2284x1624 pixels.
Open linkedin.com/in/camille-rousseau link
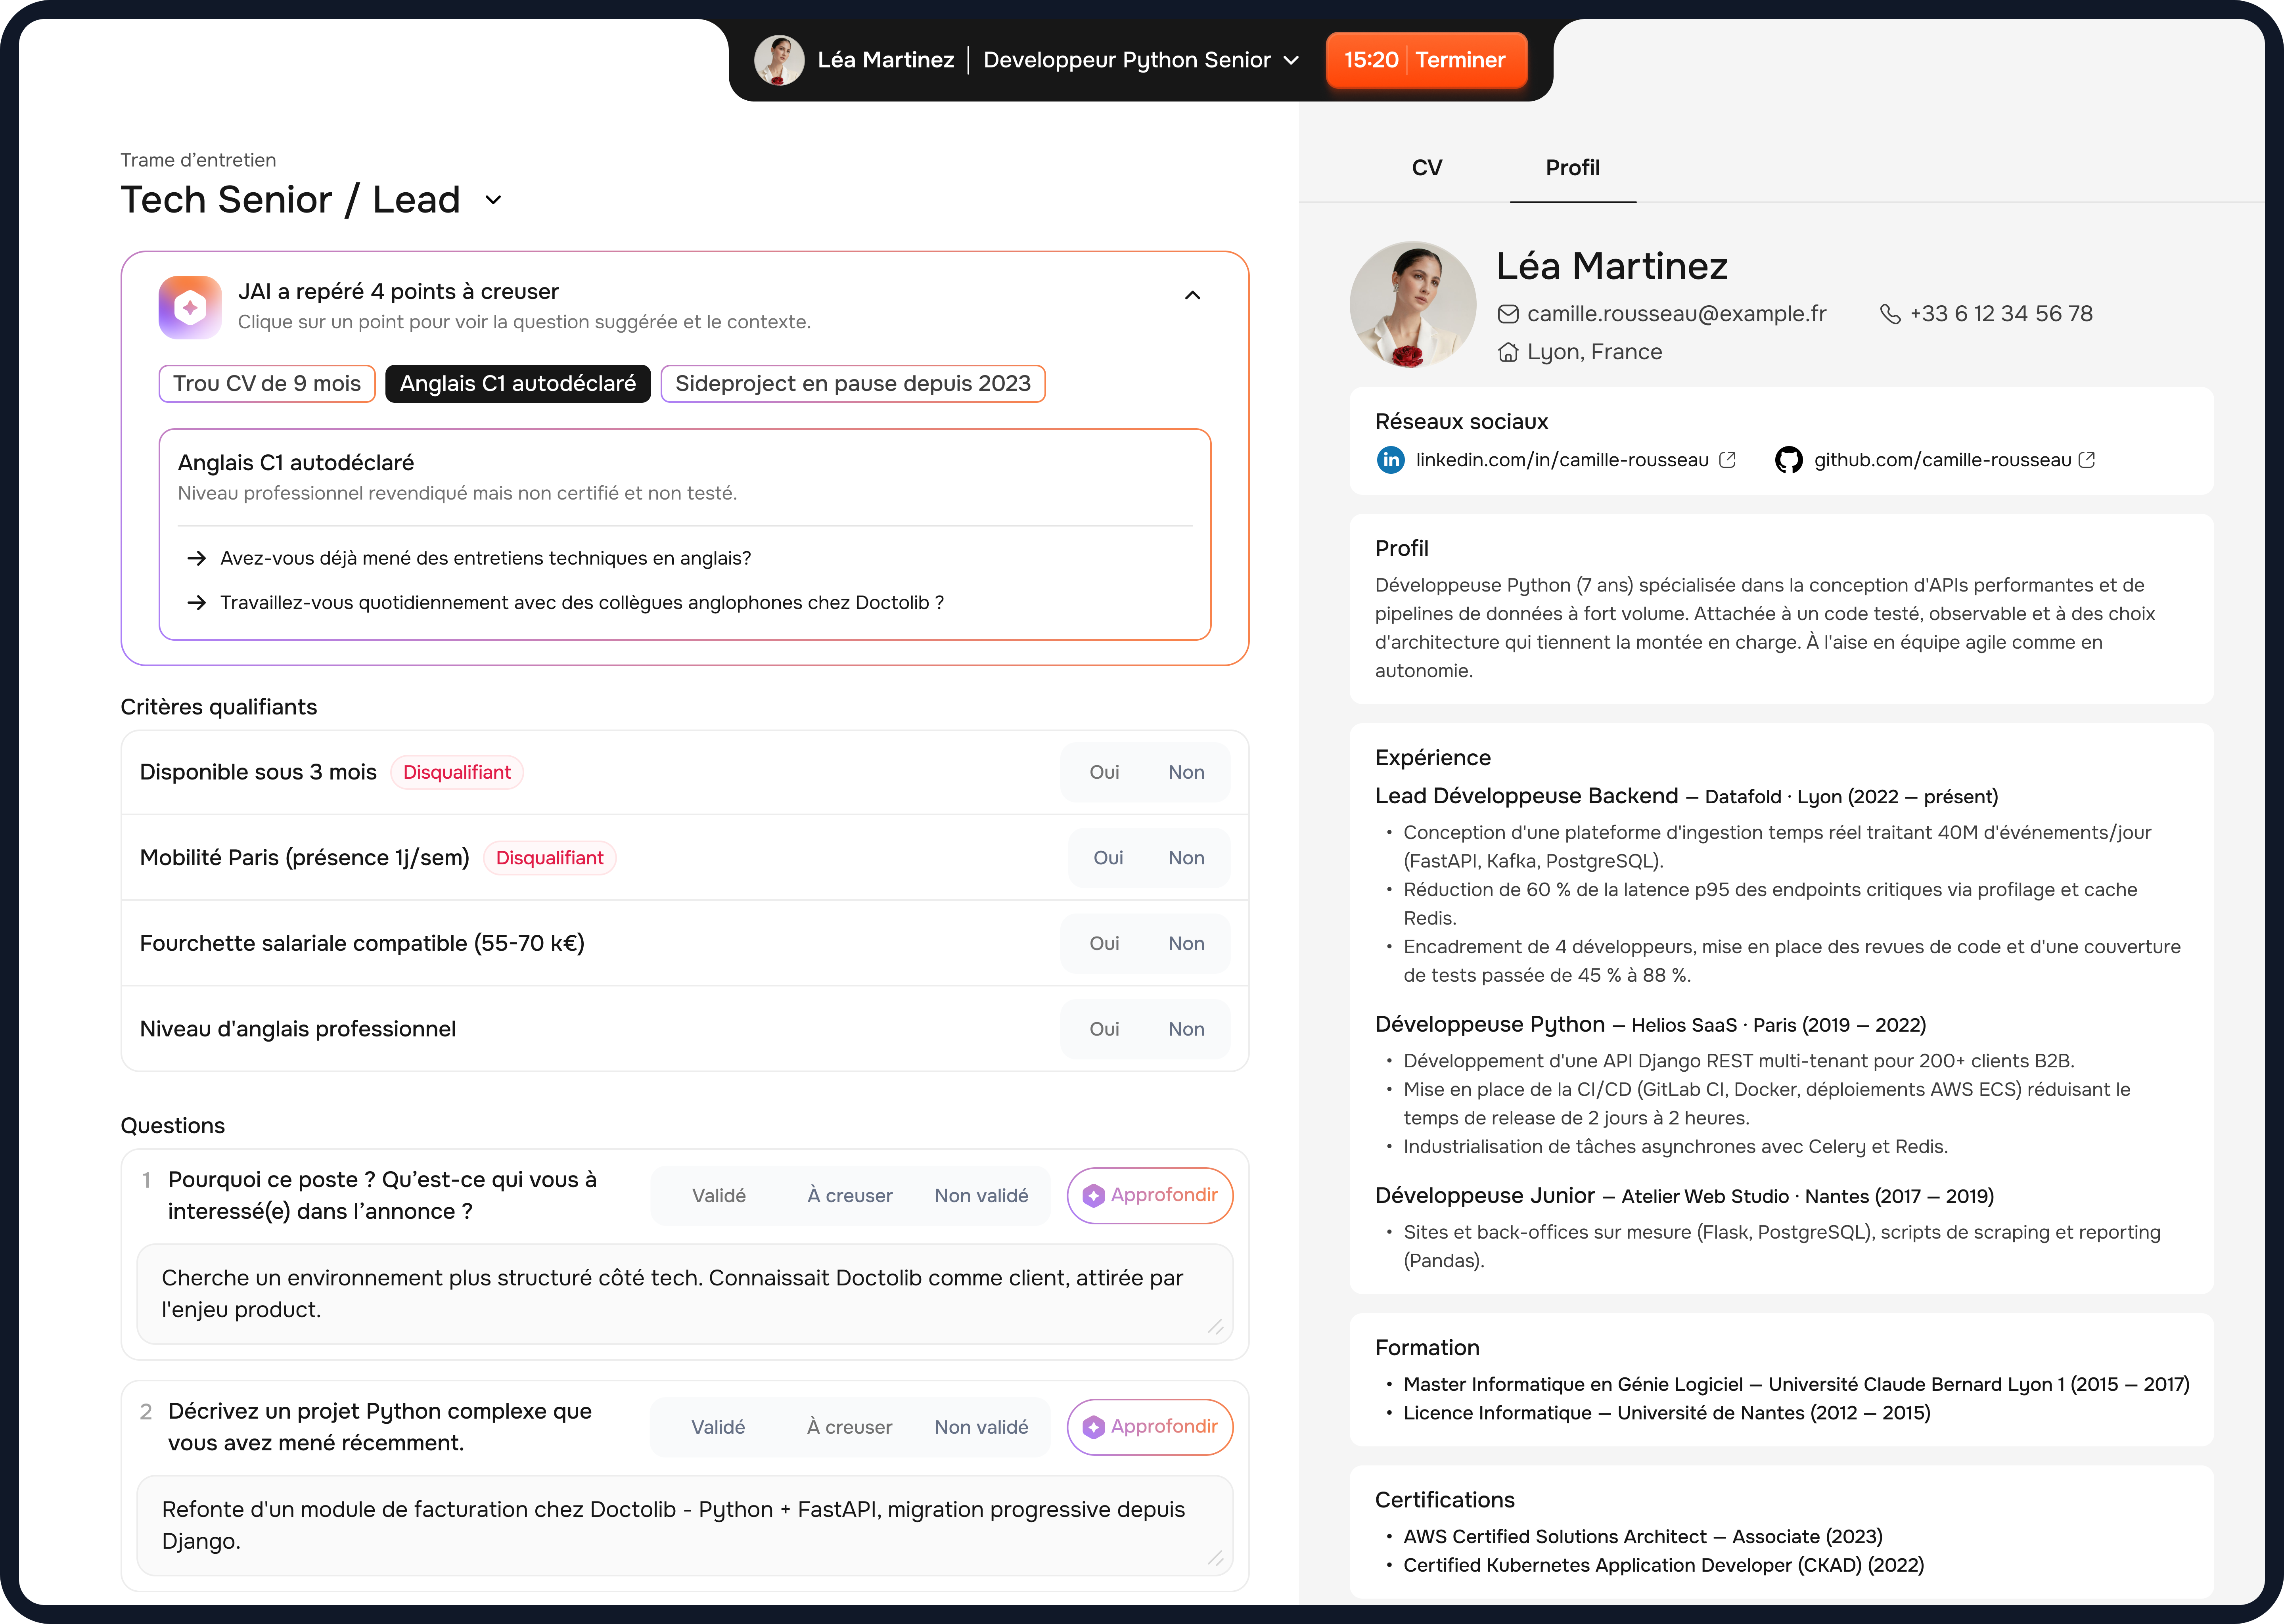(x=1562, y=460)
